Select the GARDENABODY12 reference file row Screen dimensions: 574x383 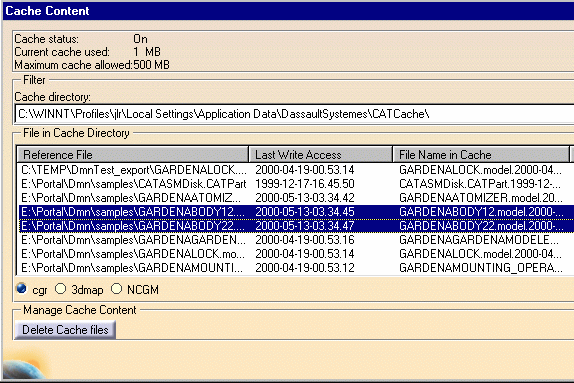click(x=296, y=212)
